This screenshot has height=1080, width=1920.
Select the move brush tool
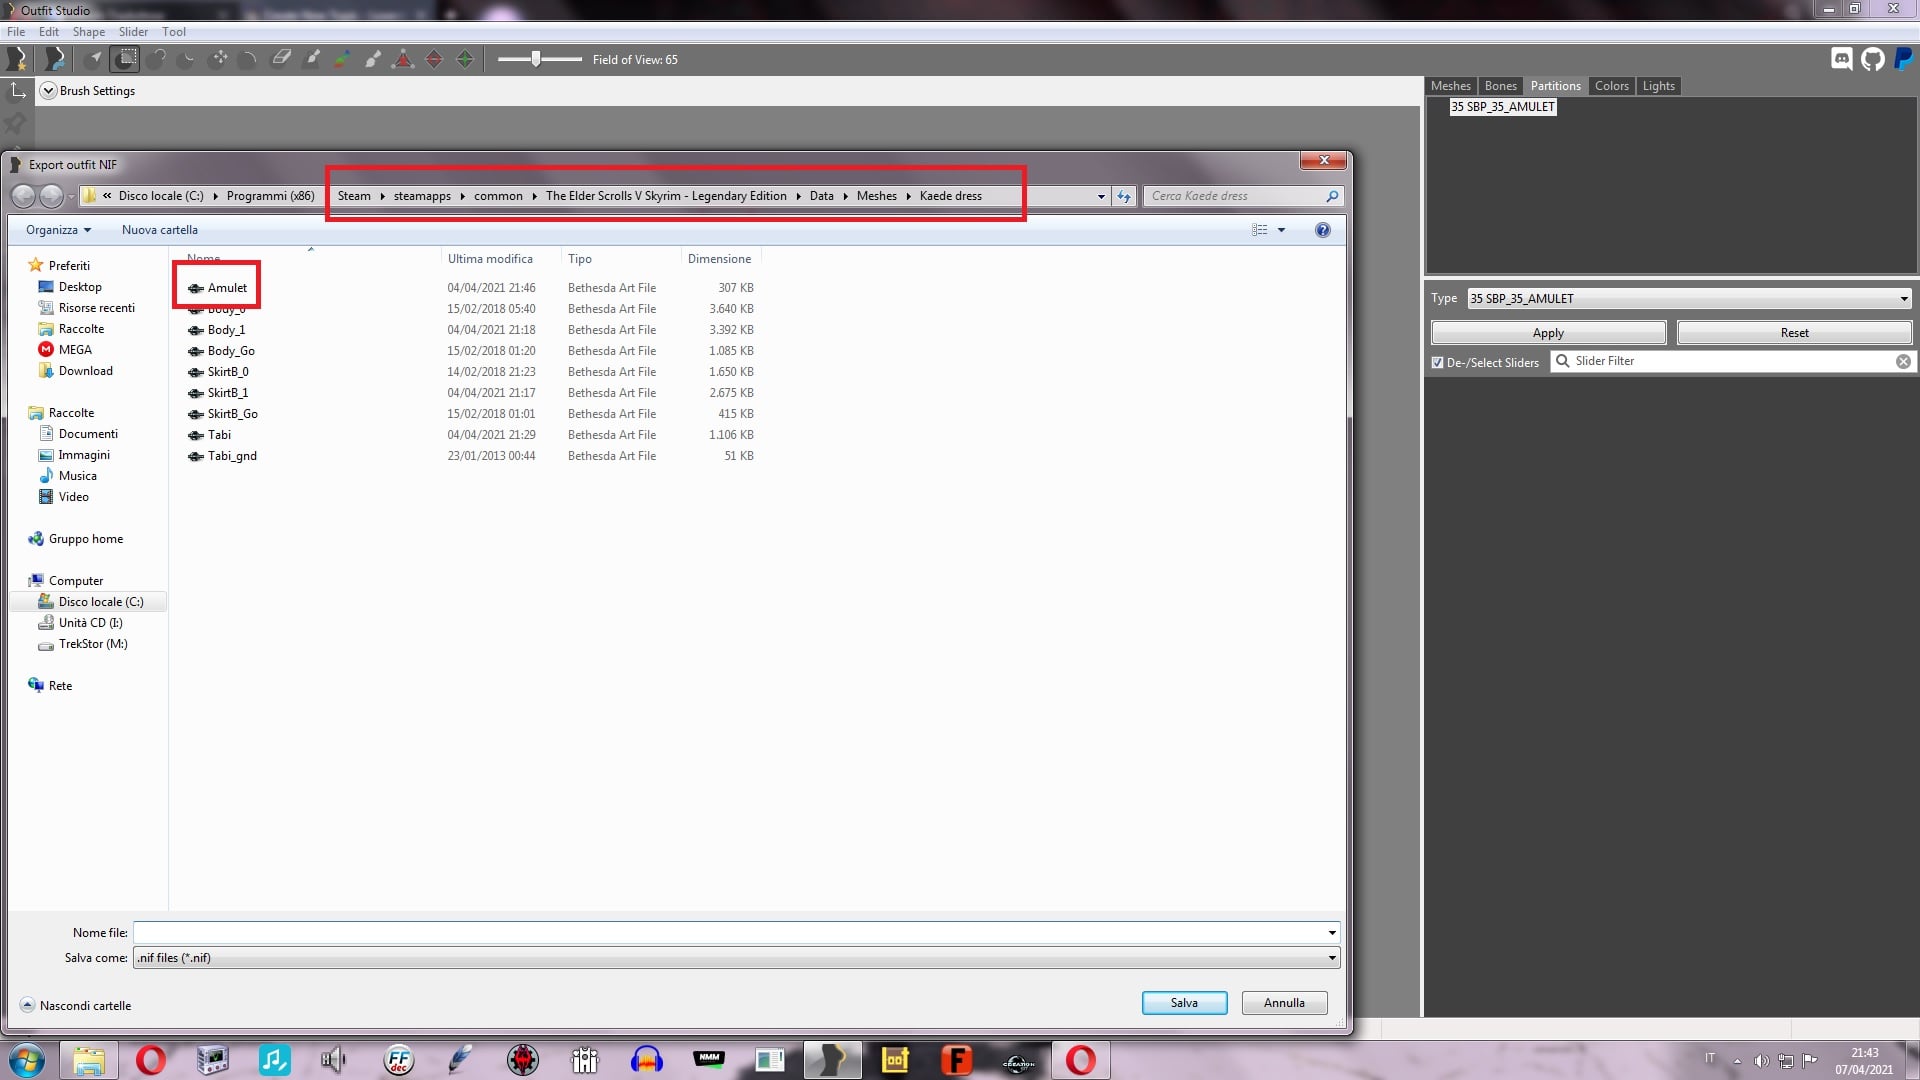219,59
